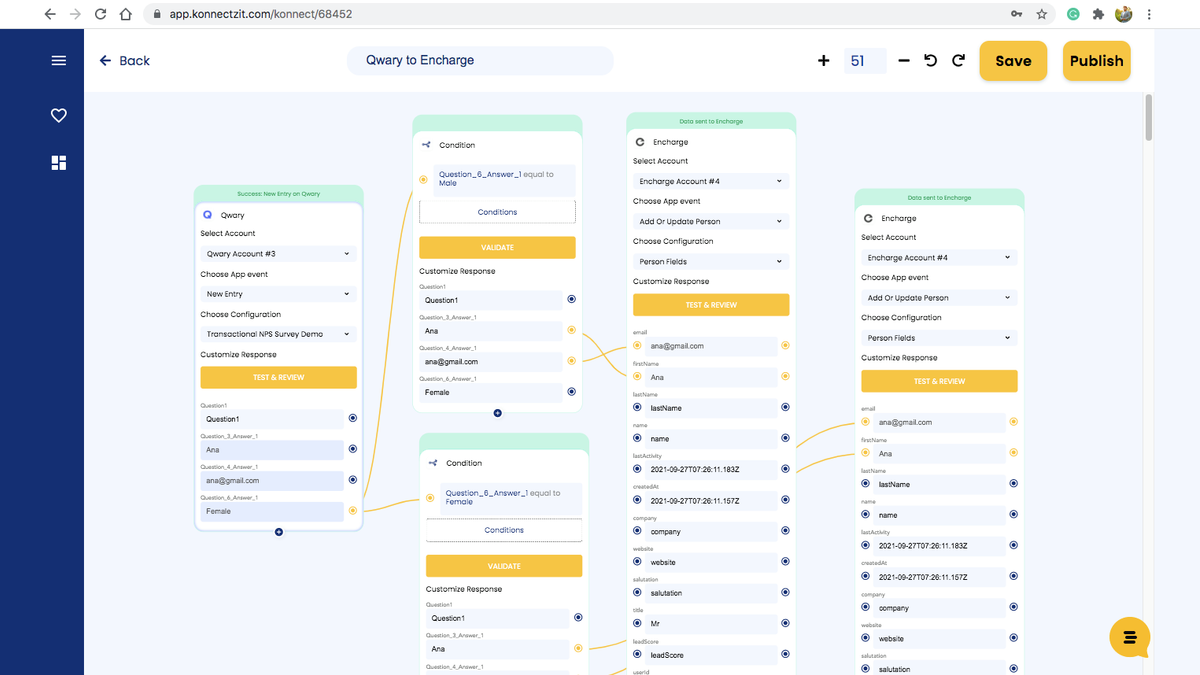Click the Encharge logo in the middle node

[640, 142]
